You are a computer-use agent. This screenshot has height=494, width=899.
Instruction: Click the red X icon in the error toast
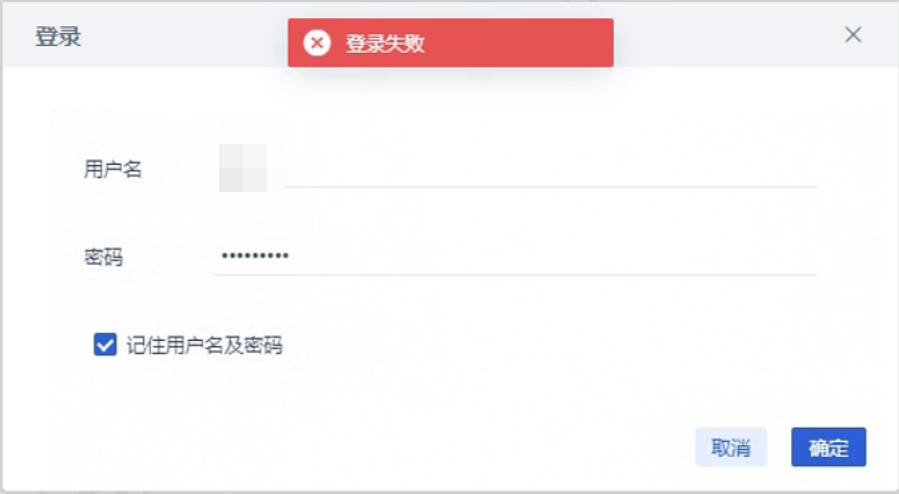[317, 43]
